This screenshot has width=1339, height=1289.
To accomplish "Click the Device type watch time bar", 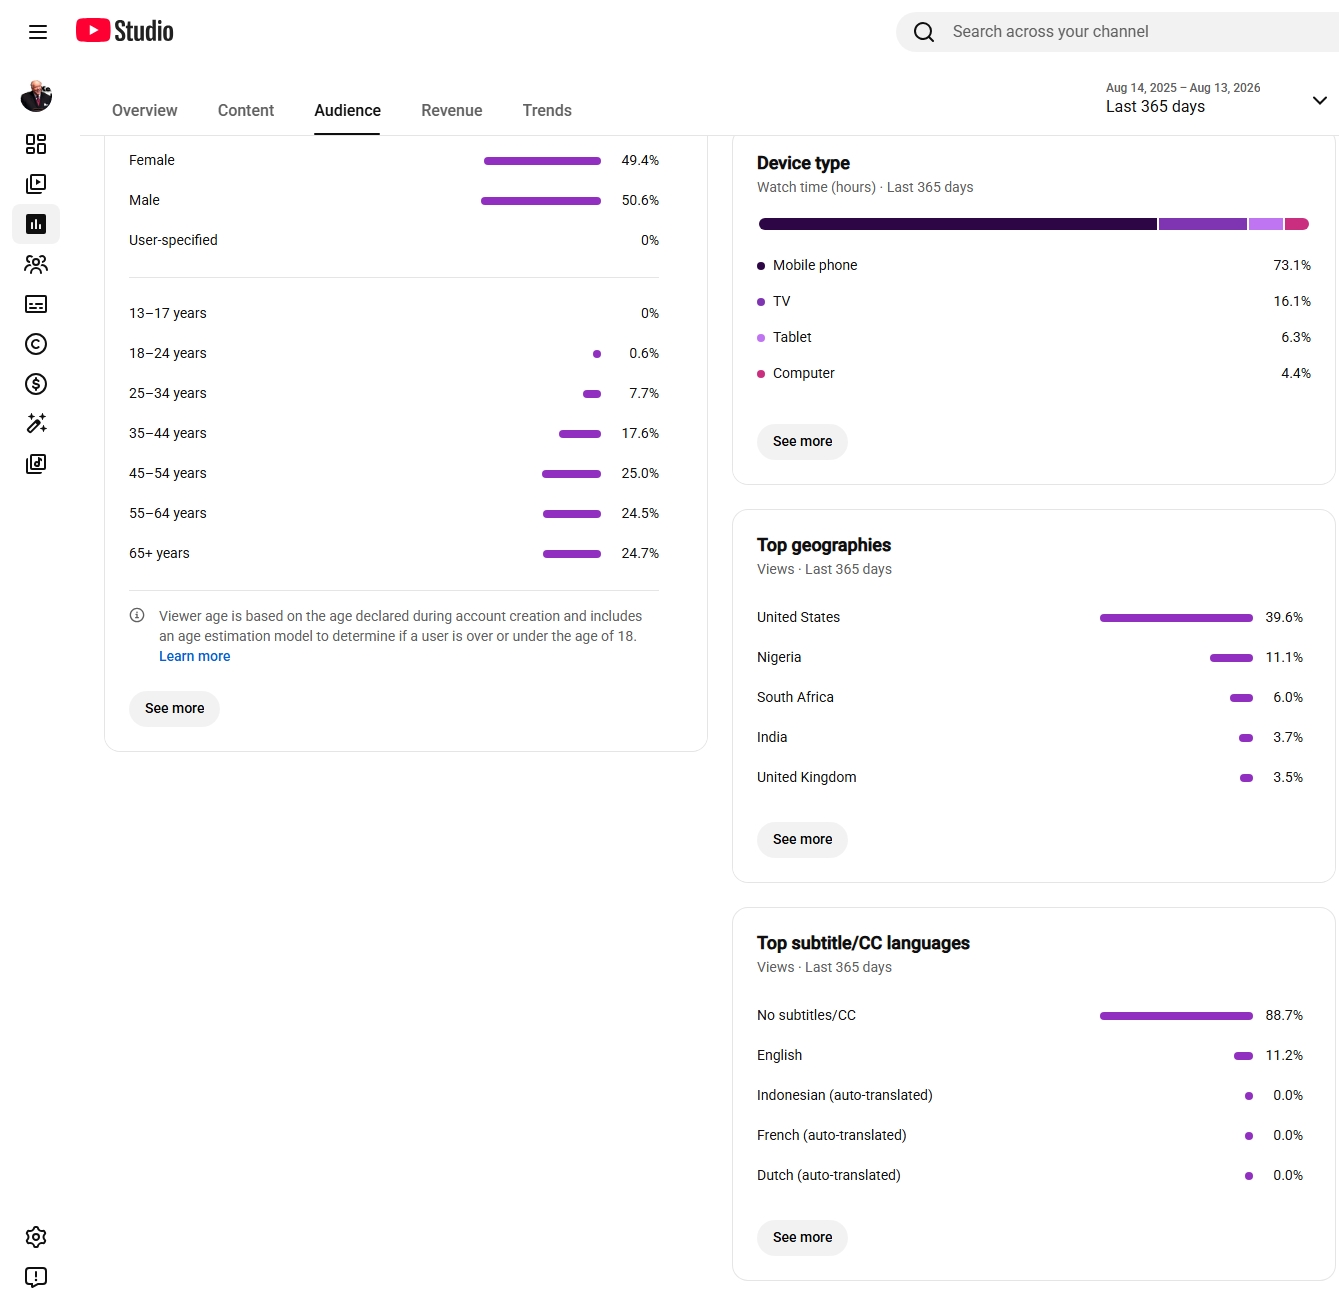I will [x=1034, y=224].
